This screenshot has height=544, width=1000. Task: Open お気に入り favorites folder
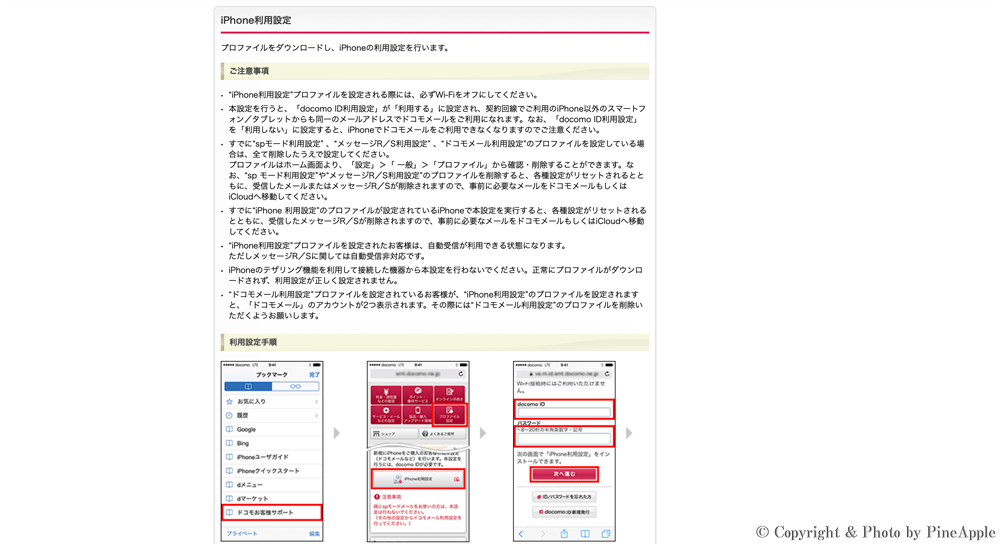[x=252, y=401]
